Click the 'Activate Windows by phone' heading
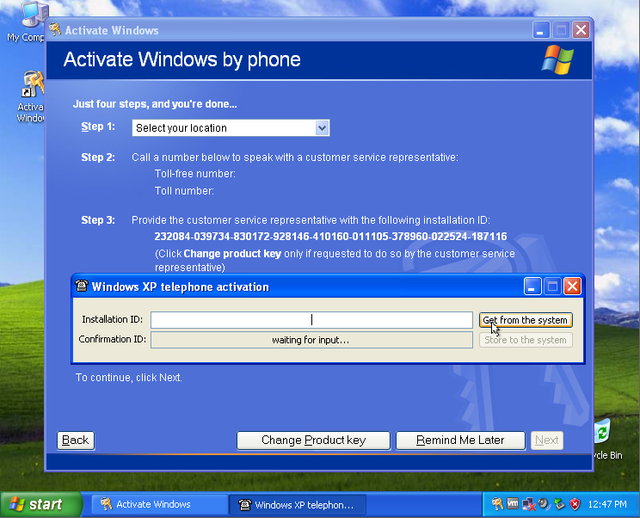Viewport: 640px width, 518px height. coord(182,60)
